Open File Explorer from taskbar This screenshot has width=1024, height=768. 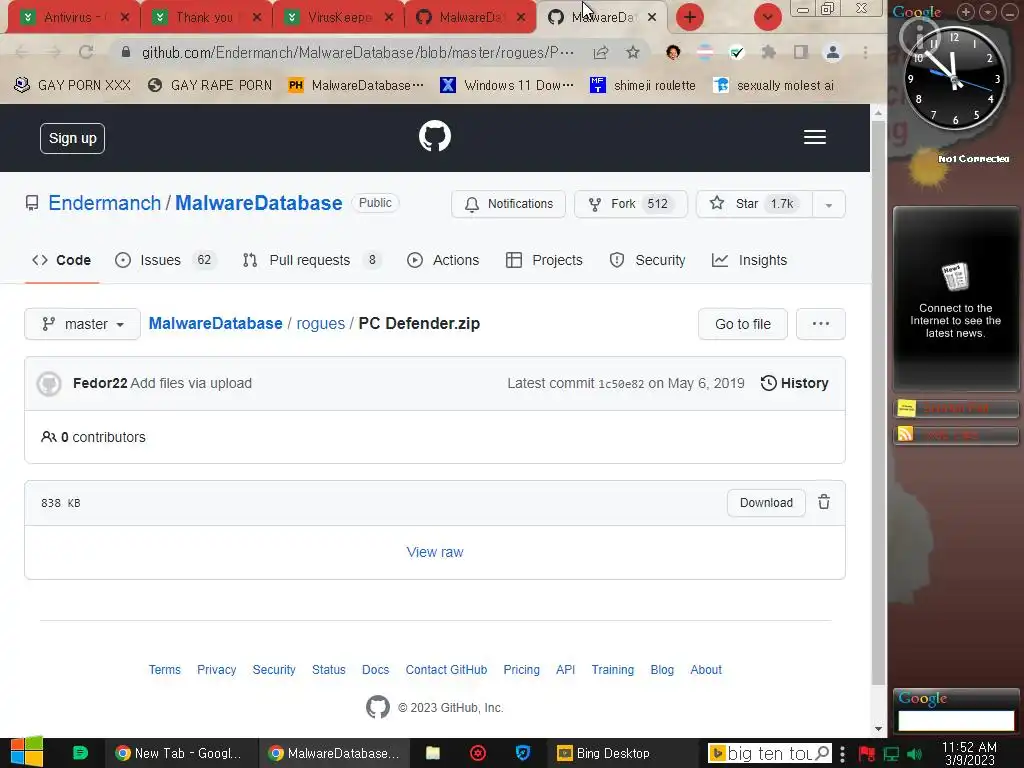433,753
